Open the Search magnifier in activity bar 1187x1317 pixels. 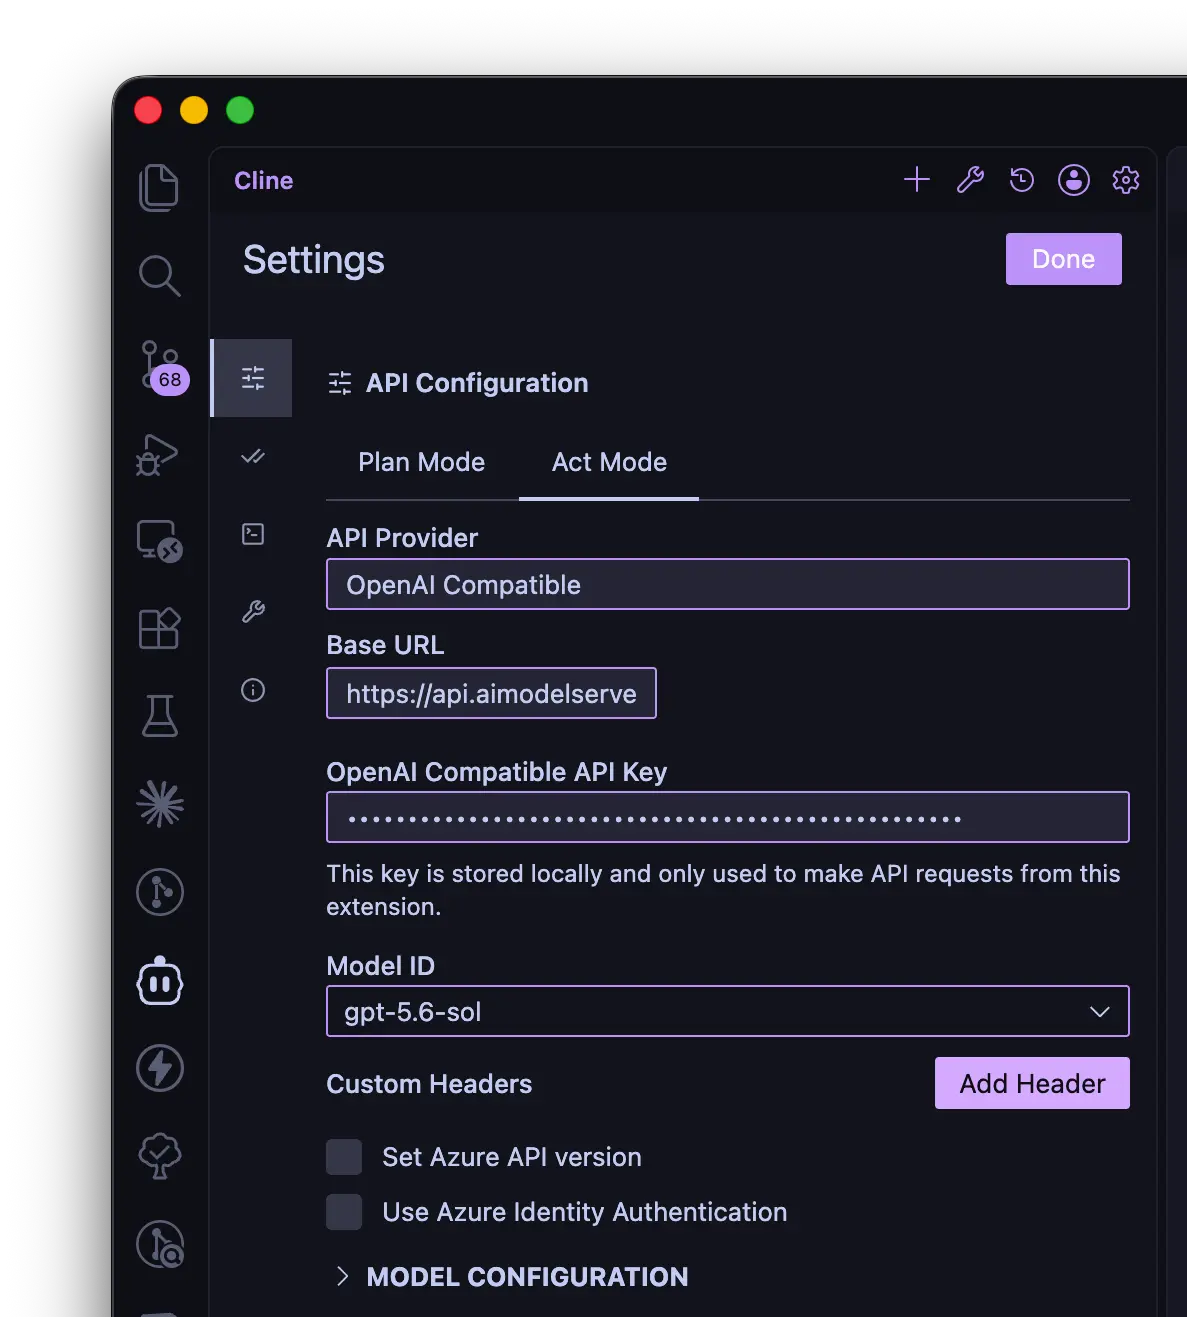159,276
